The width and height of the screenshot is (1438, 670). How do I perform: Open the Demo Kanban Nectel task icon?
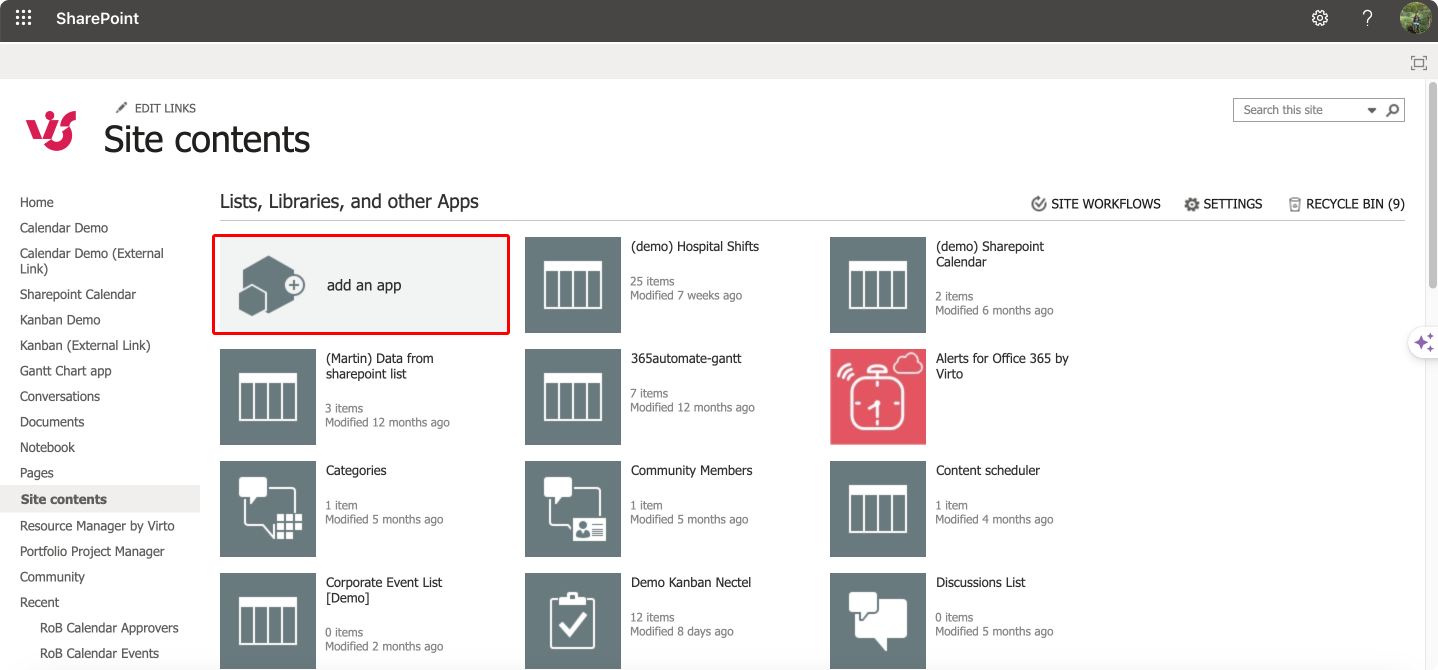pos(573,621)
